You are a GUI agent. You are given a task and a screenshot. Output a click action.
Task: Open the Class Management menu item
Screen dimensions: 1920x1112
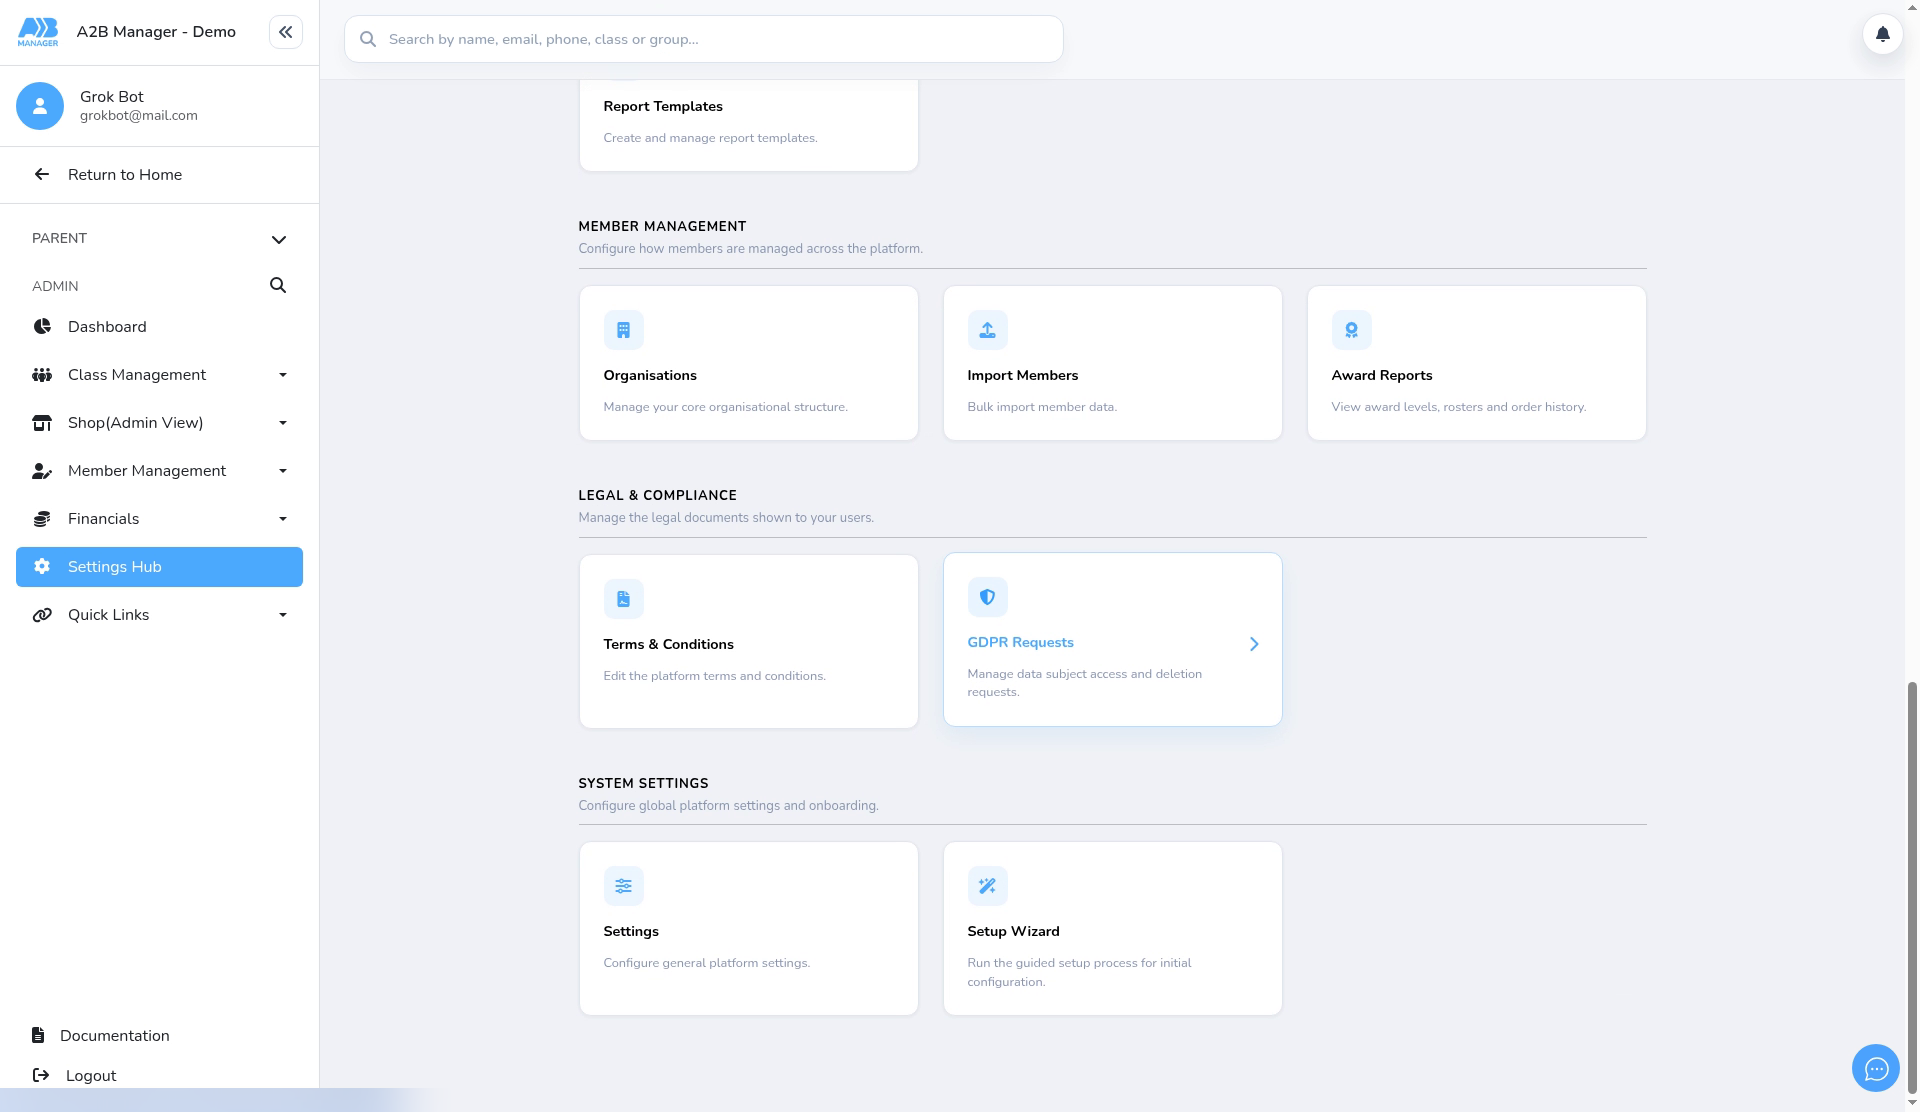(x=159, y=375)
